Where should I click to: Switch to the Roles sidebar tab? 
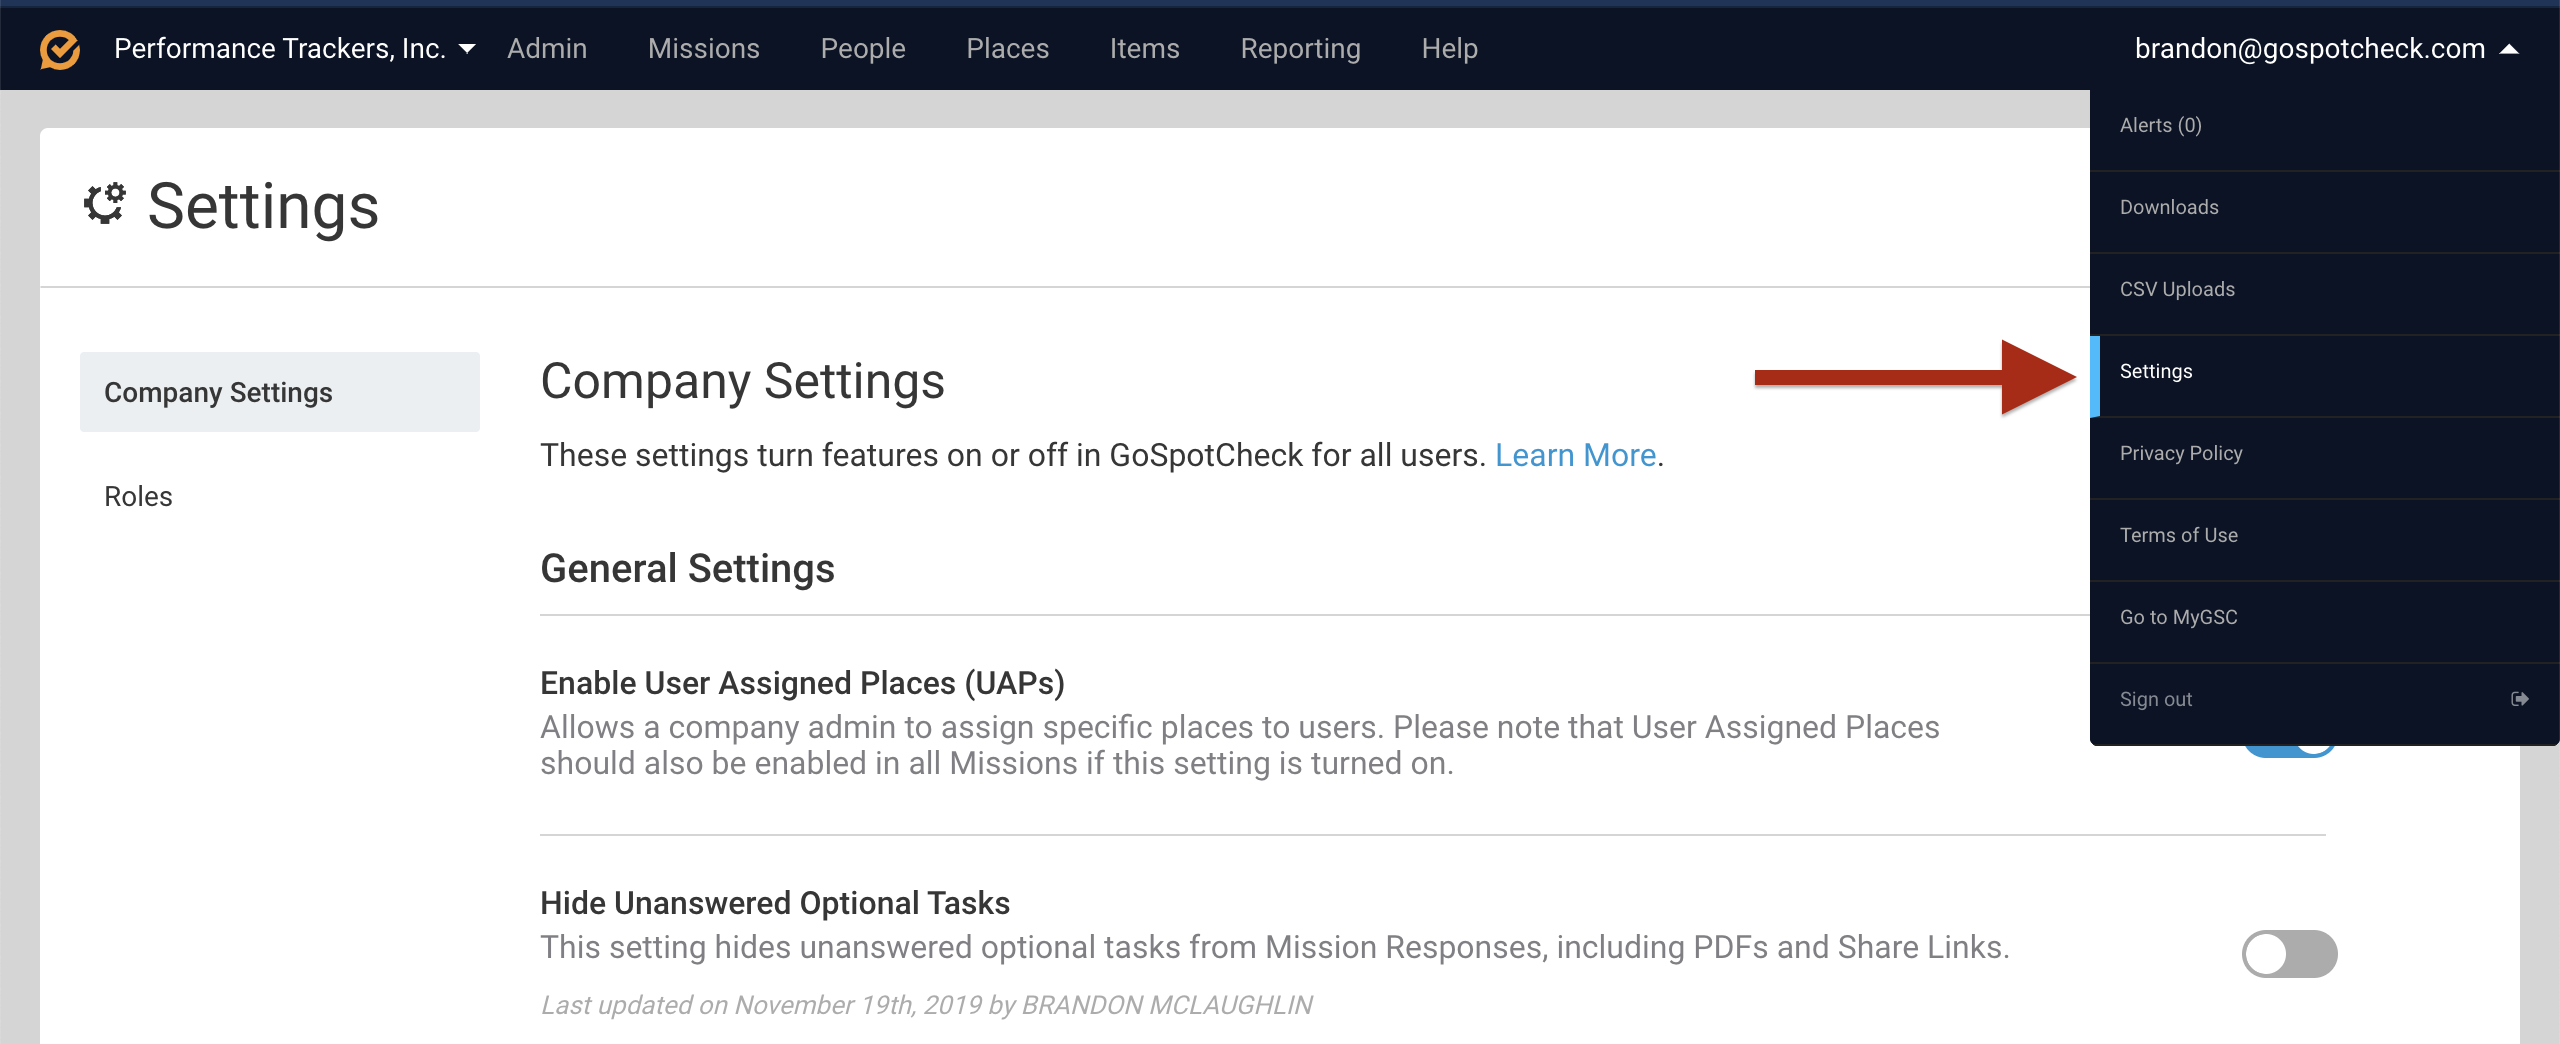[x=280, y=496]
